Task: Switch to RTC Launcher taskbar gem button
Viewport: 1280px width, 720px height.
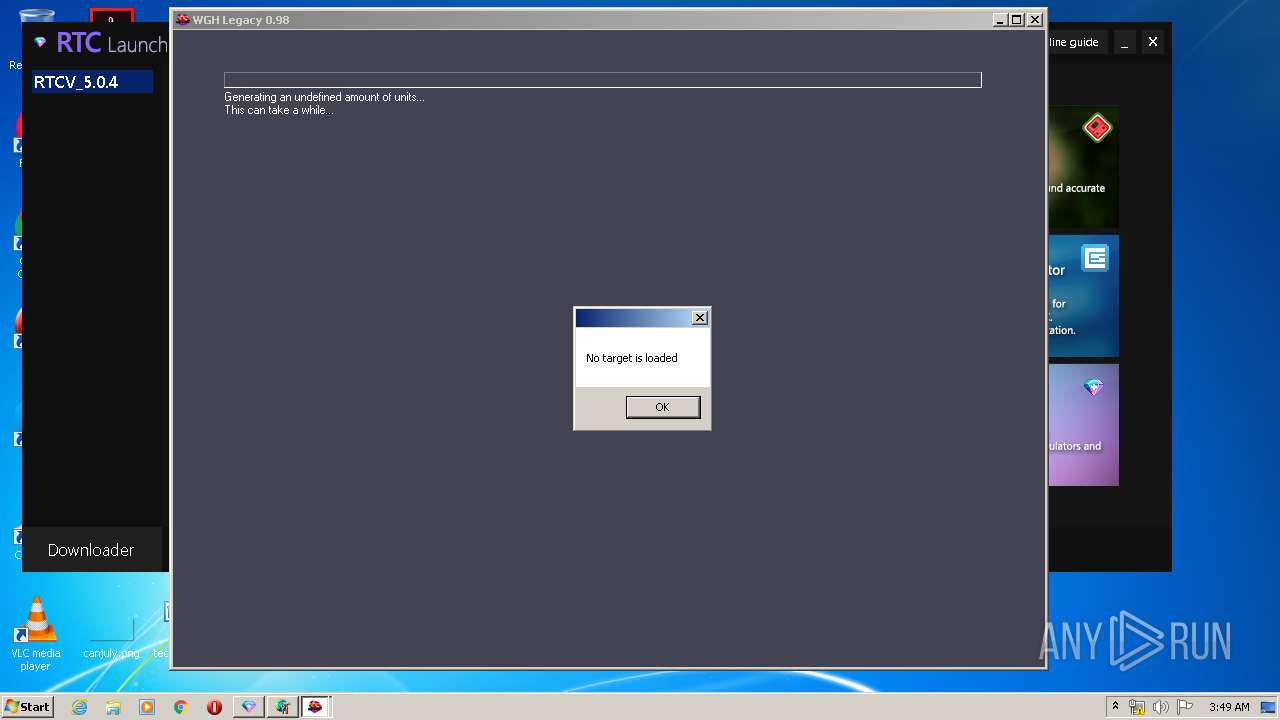Action: (249, 707)
